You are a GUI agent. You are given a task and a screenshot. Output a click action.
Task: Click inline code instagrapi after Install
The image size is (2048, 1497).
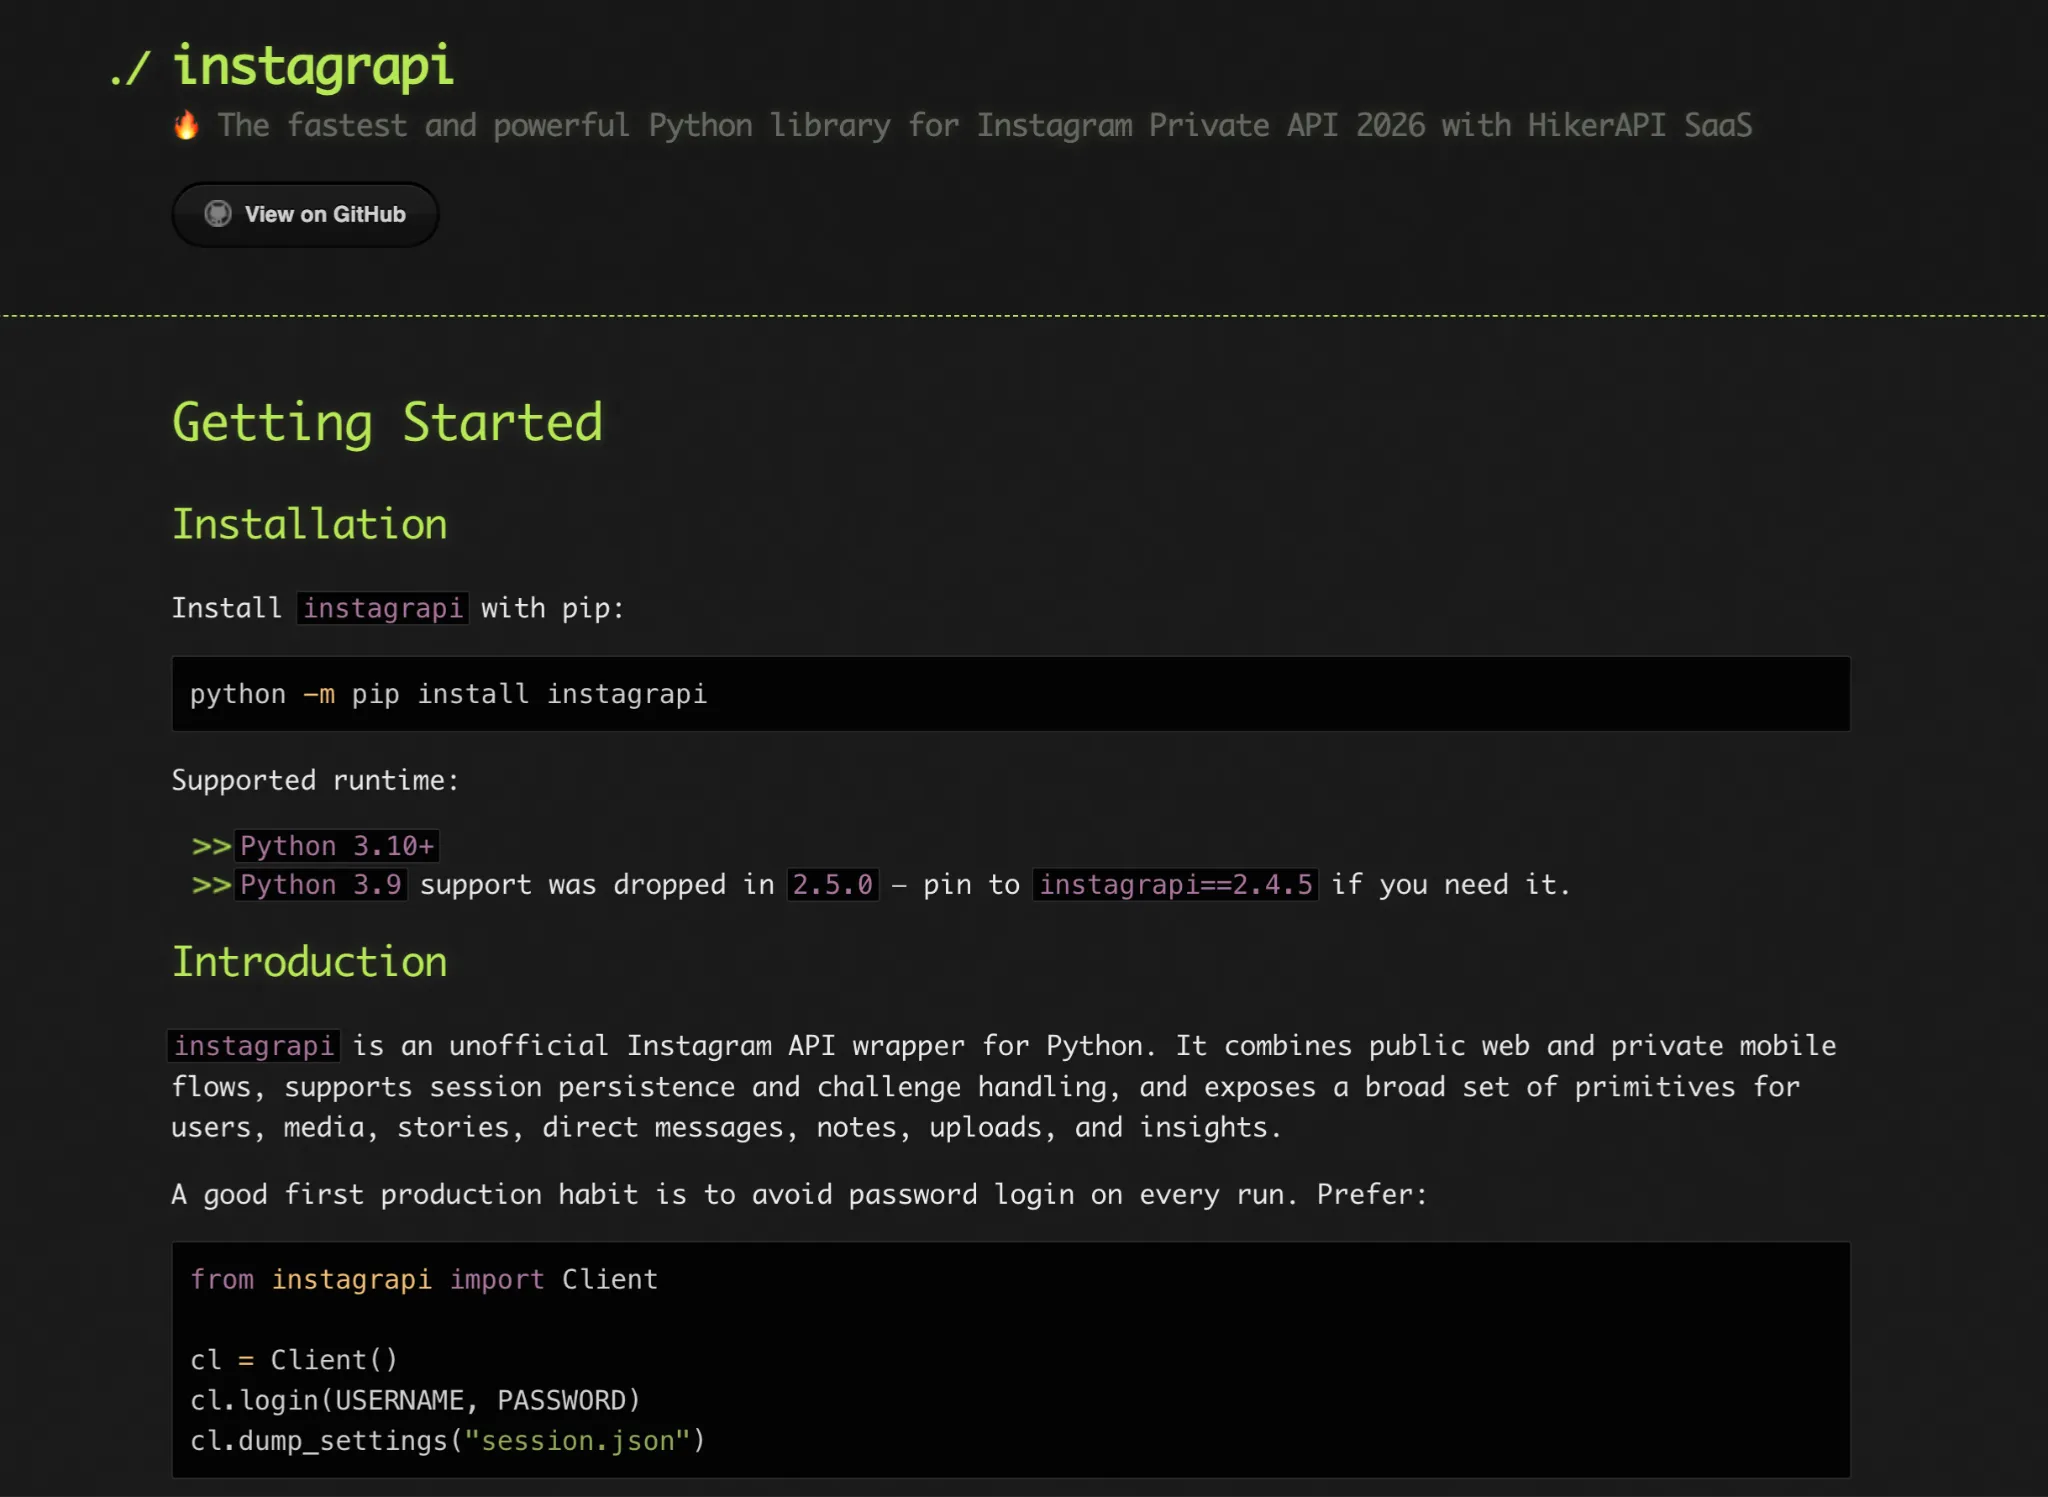tap(383, 608)
